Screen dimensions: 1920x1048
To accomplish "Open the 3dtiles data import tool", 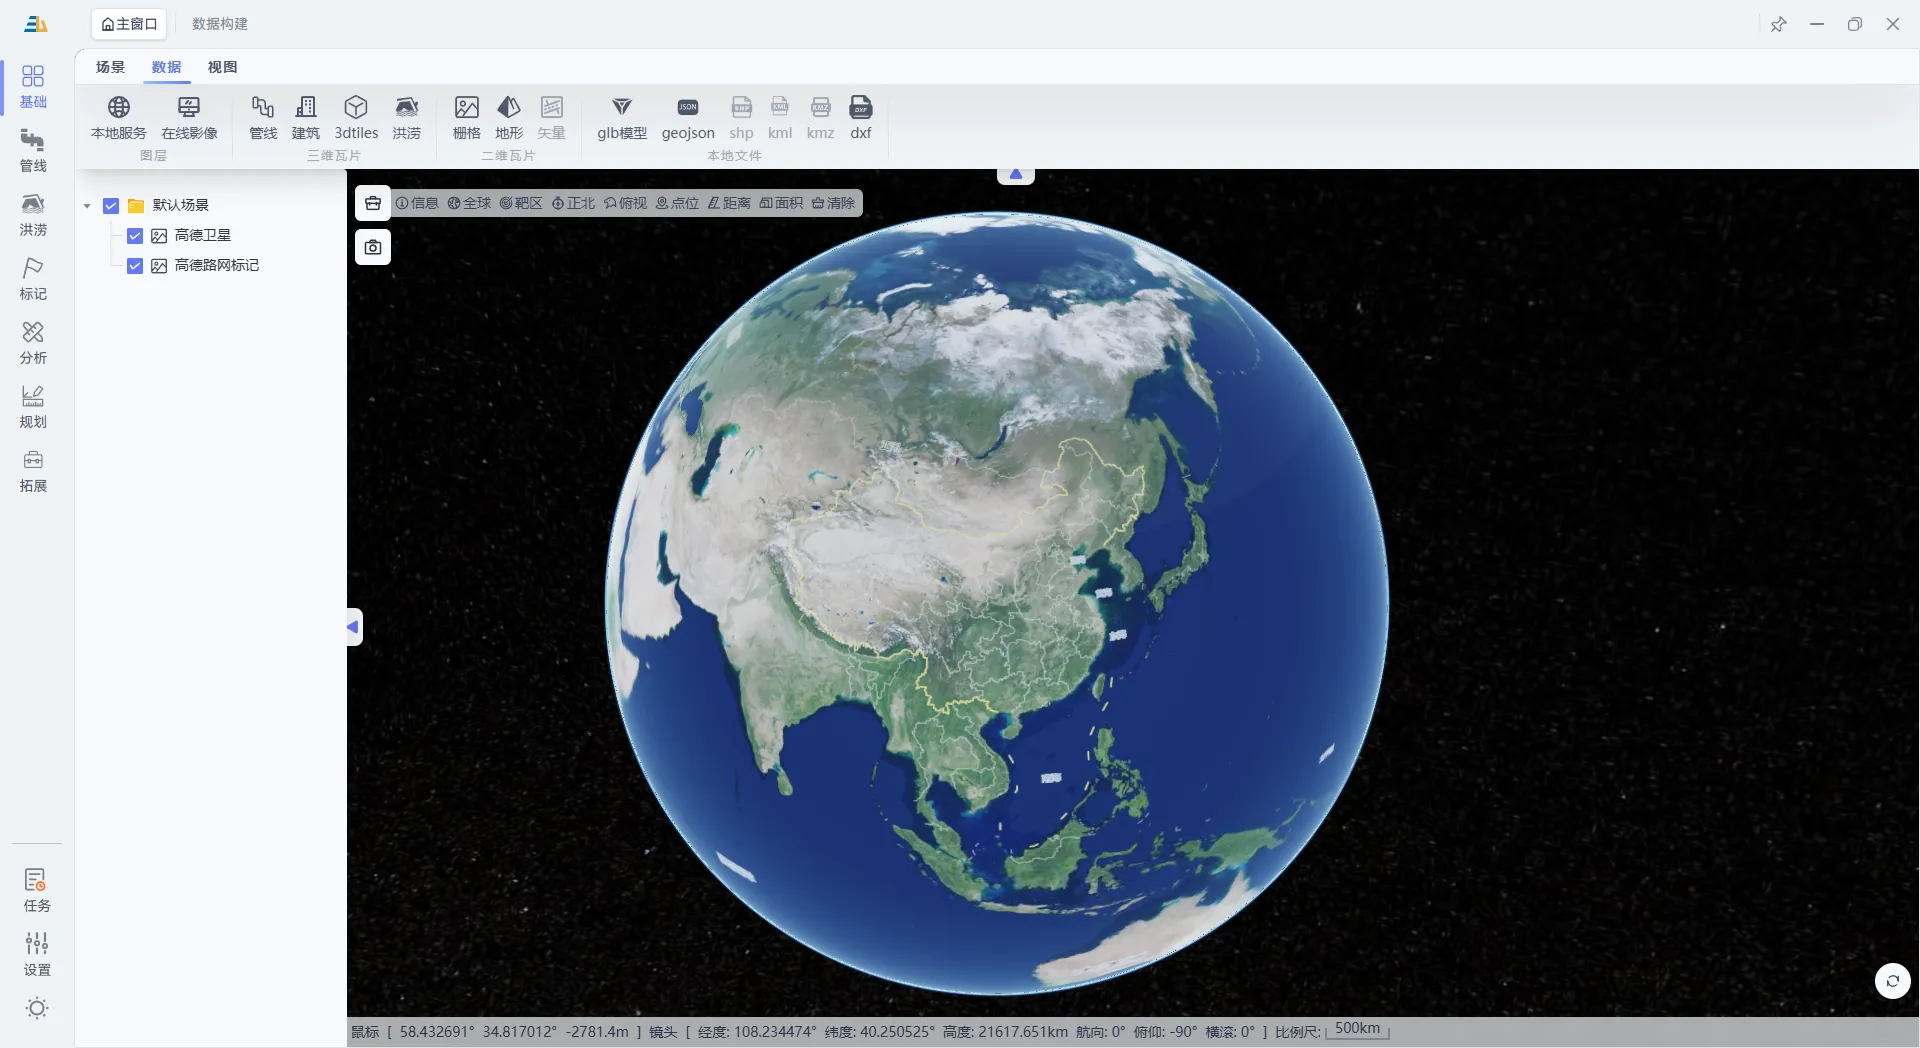I will coord(355,108).
